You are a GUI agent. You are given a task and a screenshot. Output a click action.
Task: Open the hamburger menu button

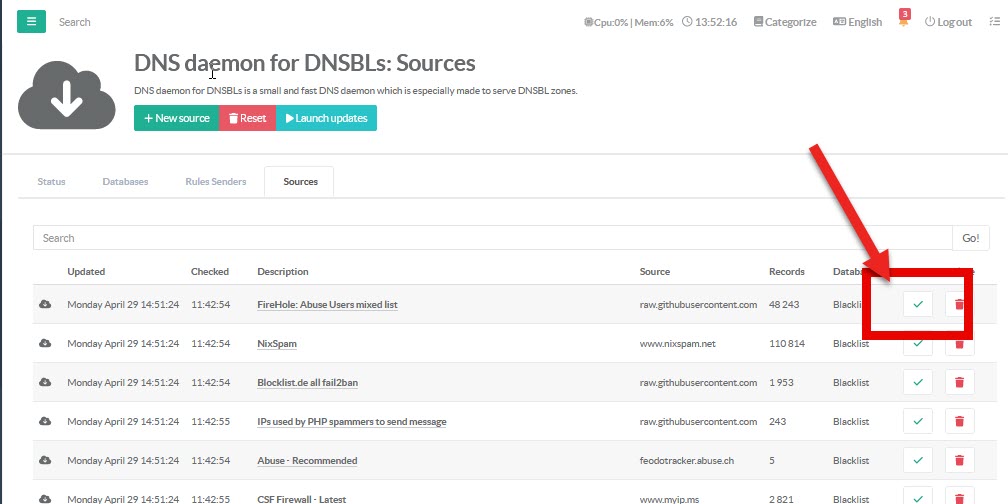pos(31,21)
